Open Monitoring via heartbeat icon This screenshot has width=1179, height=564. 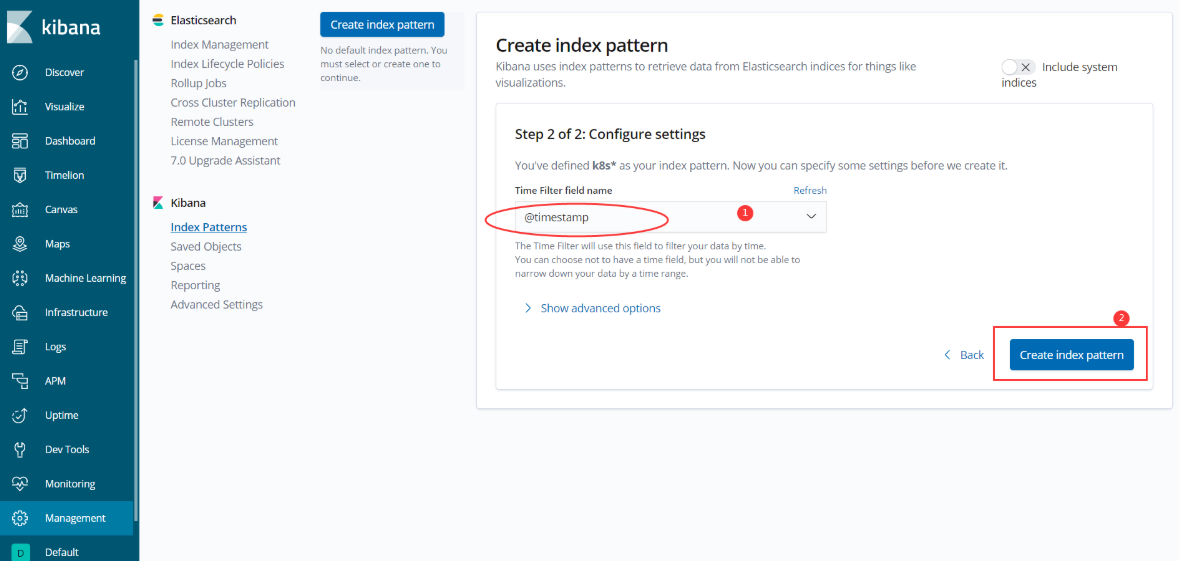[20, 484]
